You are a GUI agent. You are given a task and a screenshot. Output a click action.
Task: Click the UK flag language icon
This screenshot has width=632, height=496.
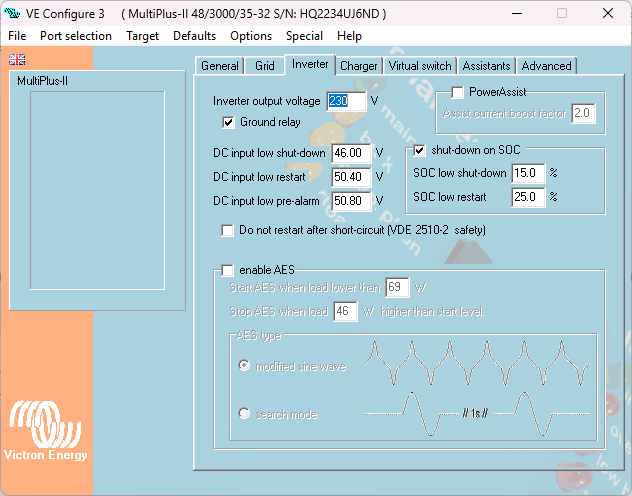[17, 60]
